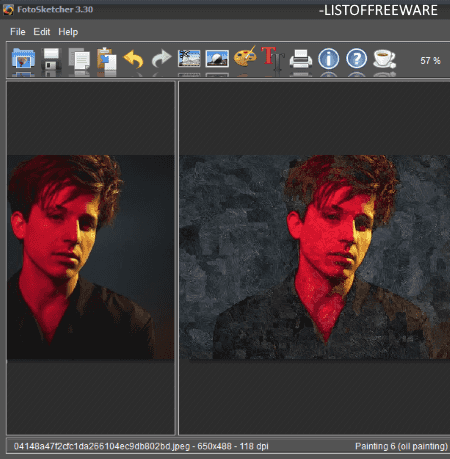Click the coffee cup donate icon
The image size is (450, 459).
(384, 58)
